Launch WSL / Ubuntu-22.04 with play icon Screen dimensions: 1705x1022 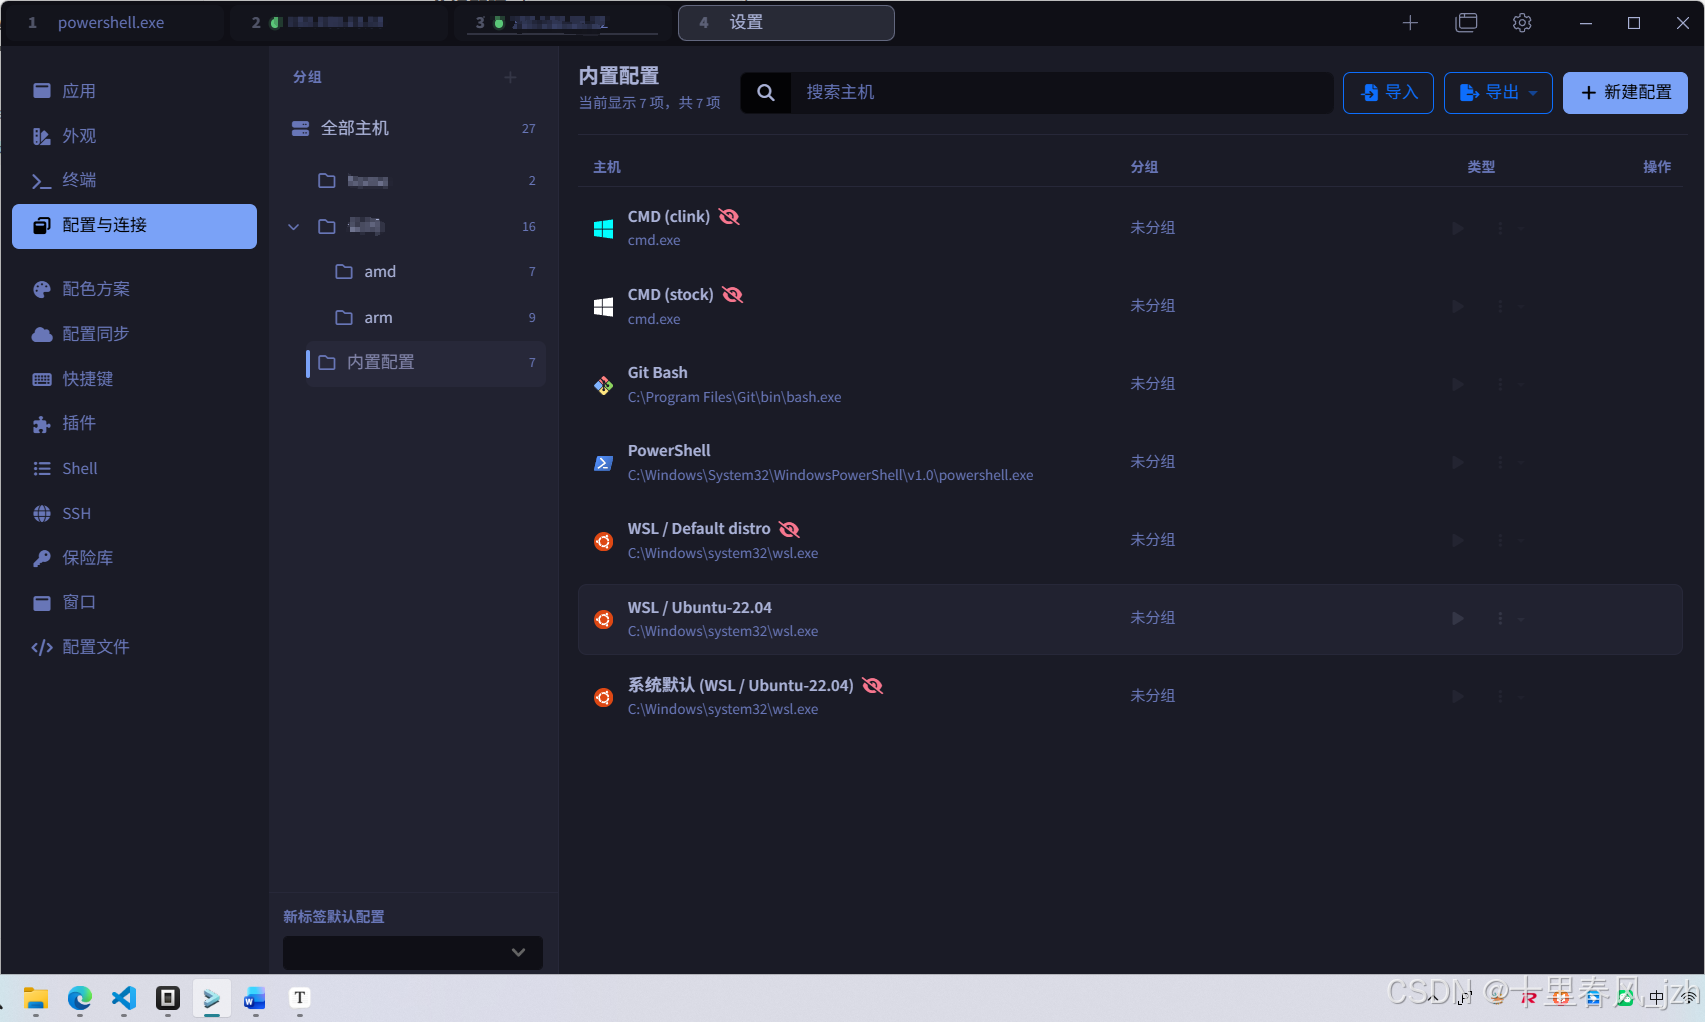tap(1458, 618)
